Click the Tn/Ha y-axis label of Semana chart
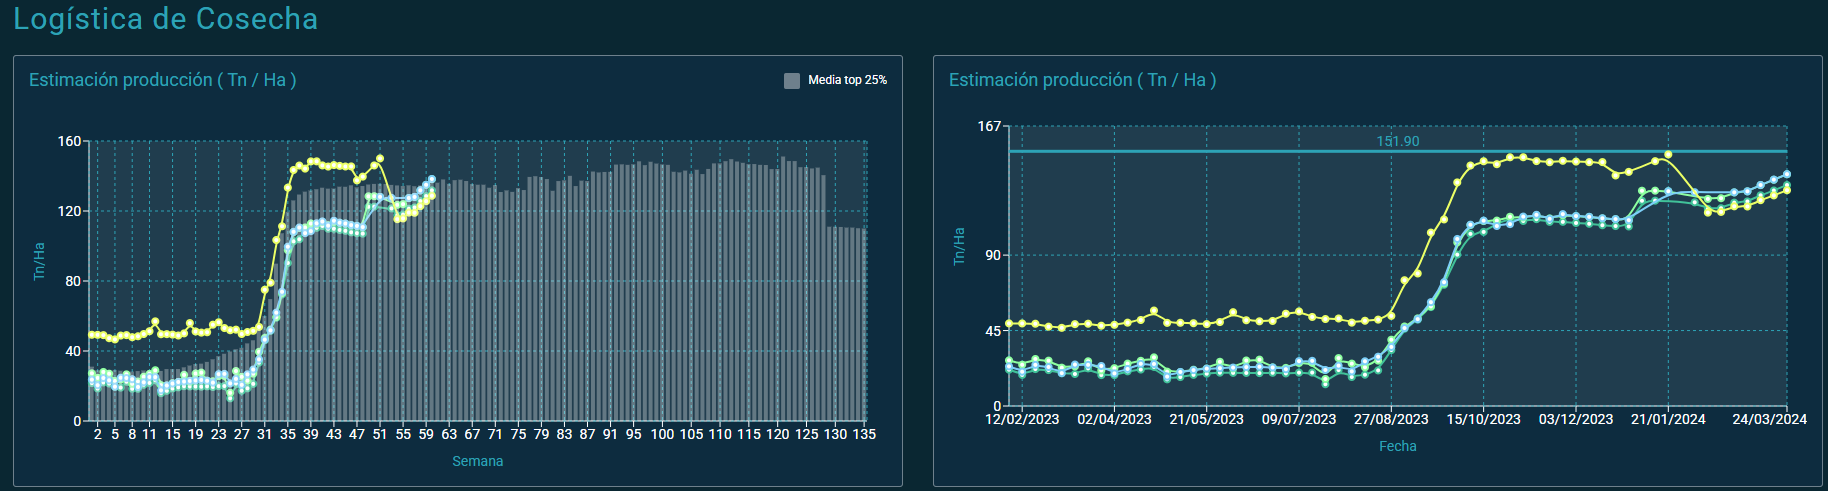Image resolution: width=1828 pixels, height=491 pixels. [x=39, y=260]
